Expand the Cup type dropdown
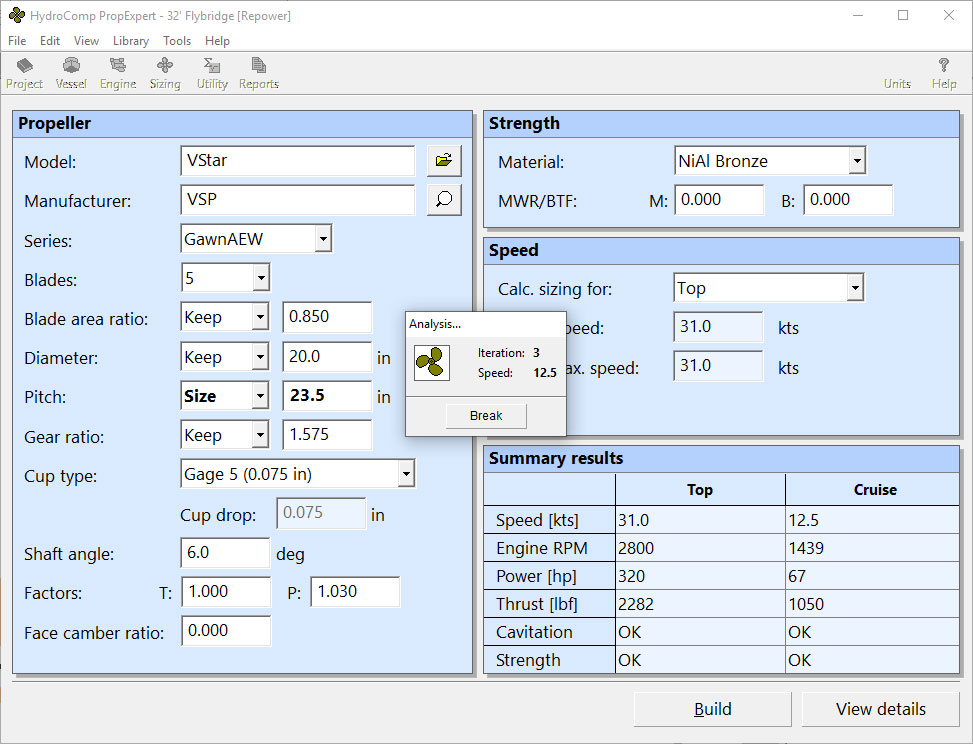Image resolution: width=973 pixels, height=744 pixels. click(406, 475)
